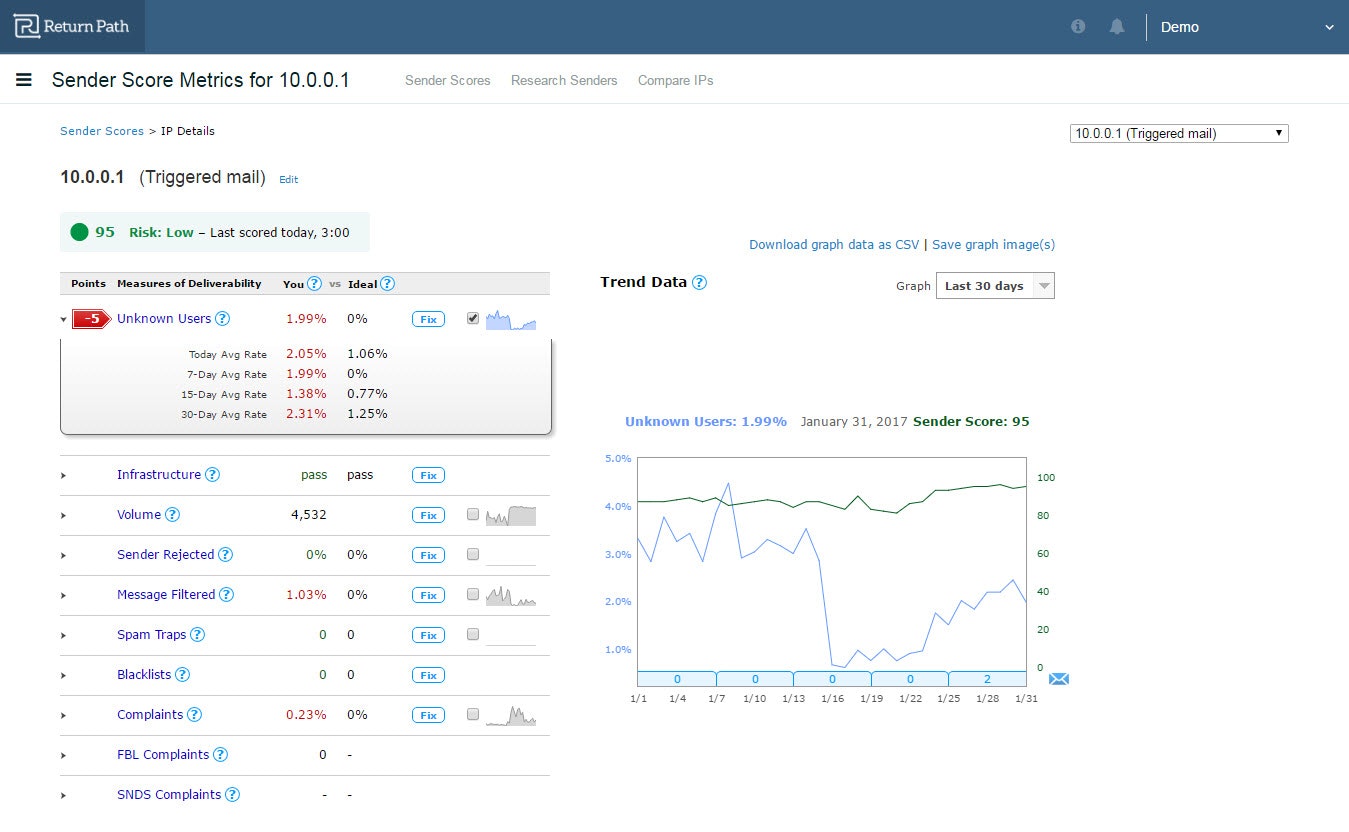
Task: Open help icon beside Infrastructure
Action: [x=213, y=475]
